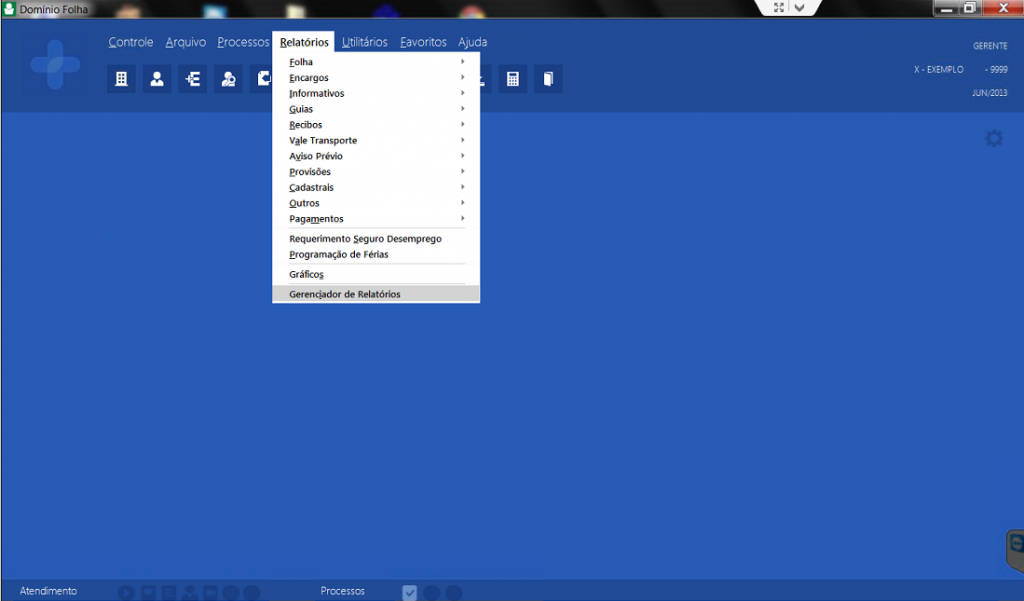1024x601 pixels.
Task: Click the Processos label in the bottom bar
Action: (342, 591)
